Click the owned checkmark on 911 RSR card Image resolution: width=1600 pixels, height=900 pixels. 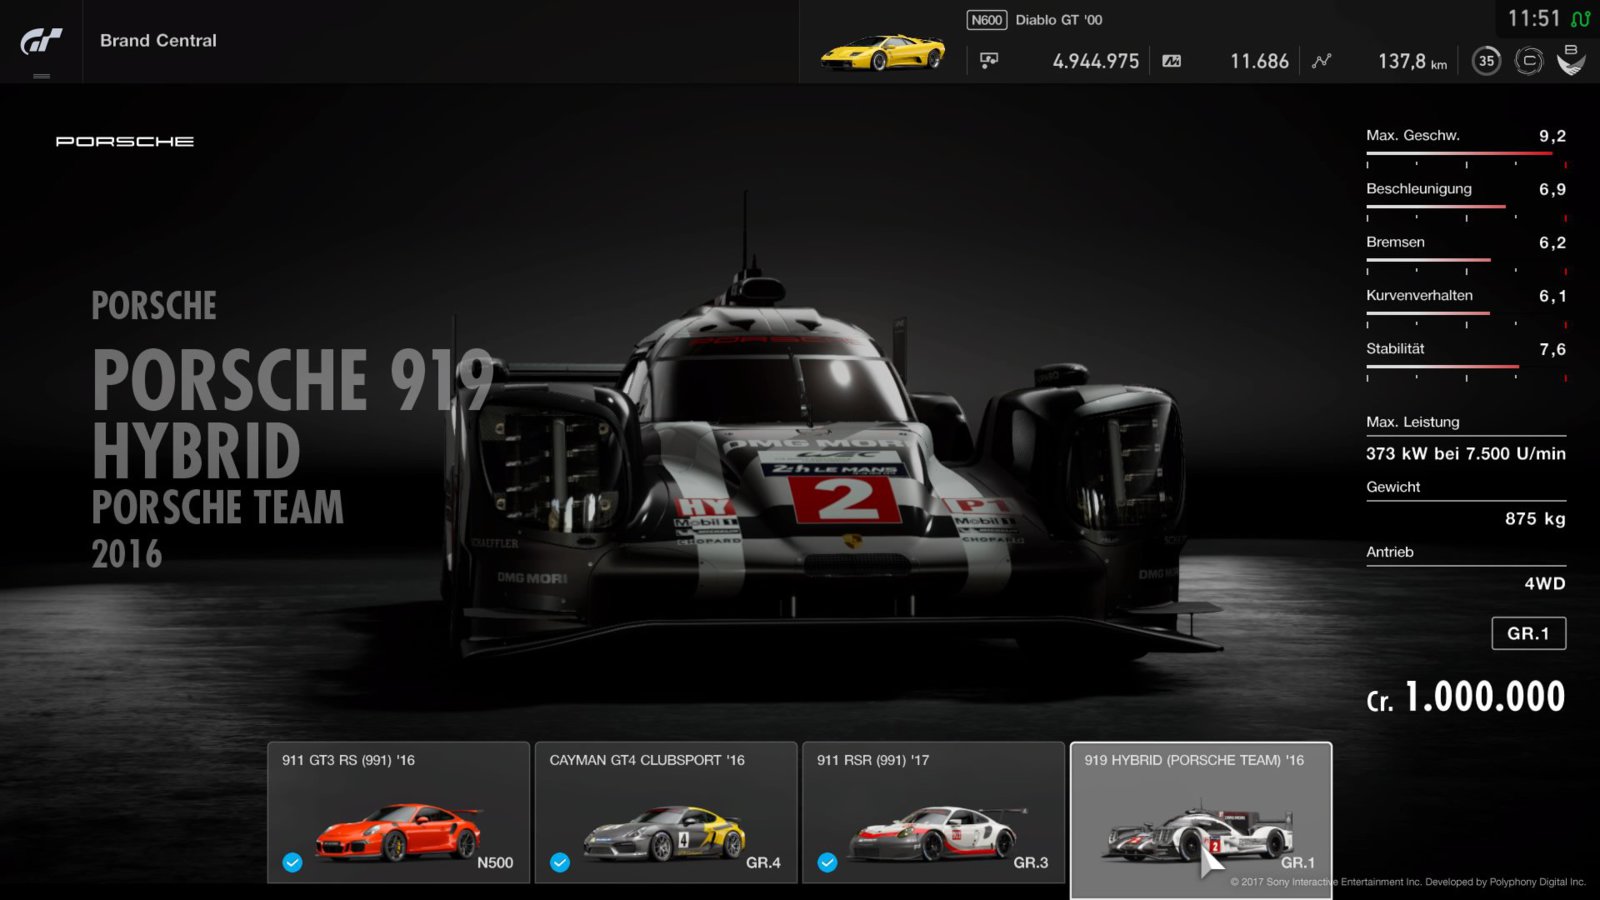[x=827, y=862]
